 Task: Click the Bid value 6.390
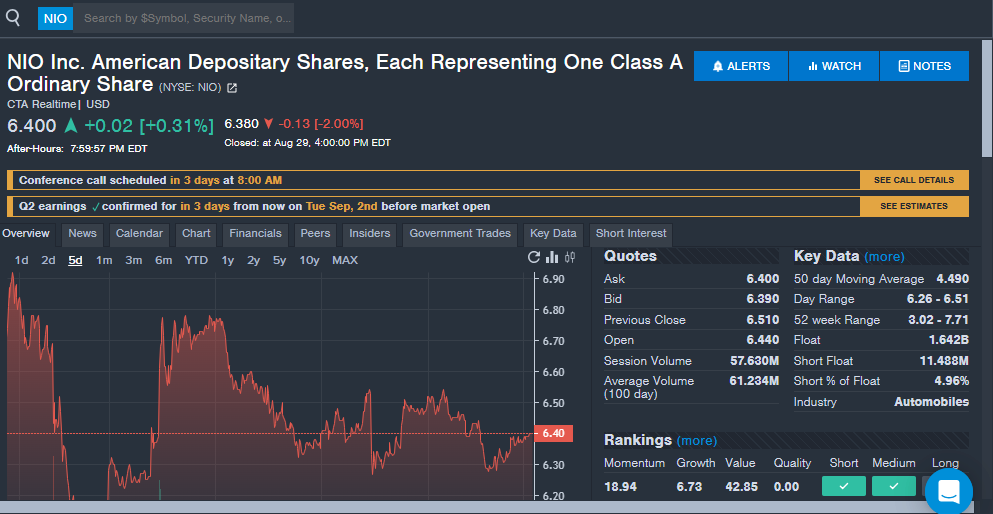pos(762,299)
